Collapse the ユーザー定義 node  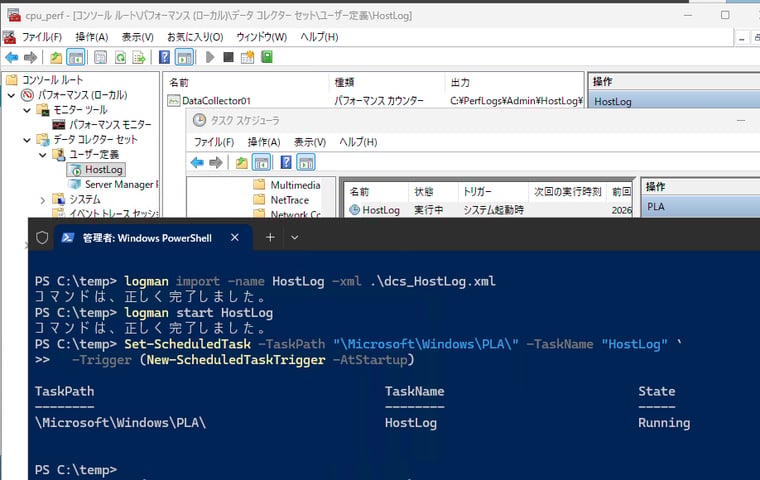pos(42,155)
